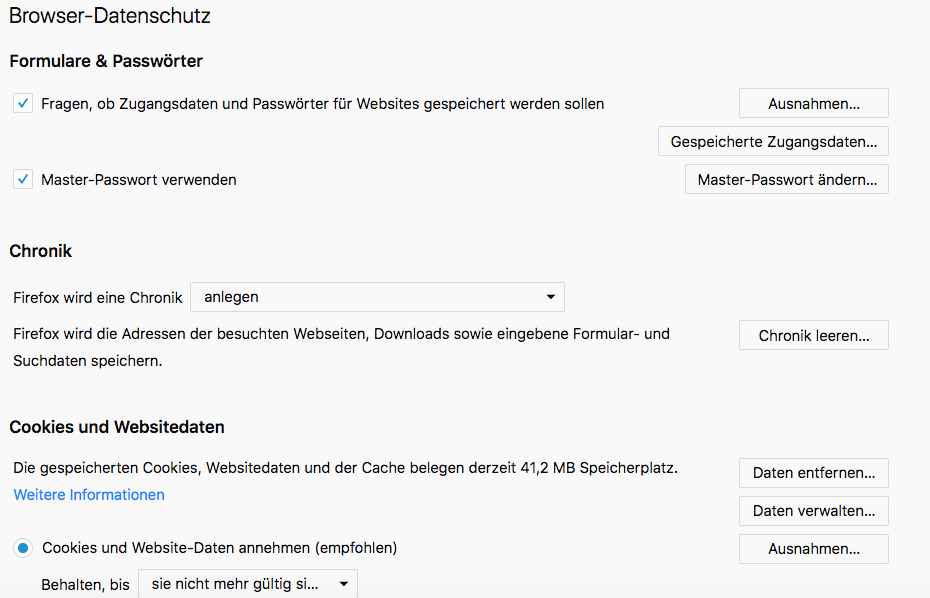Click the Browser-Datenschutz page title

pos(110,16)
